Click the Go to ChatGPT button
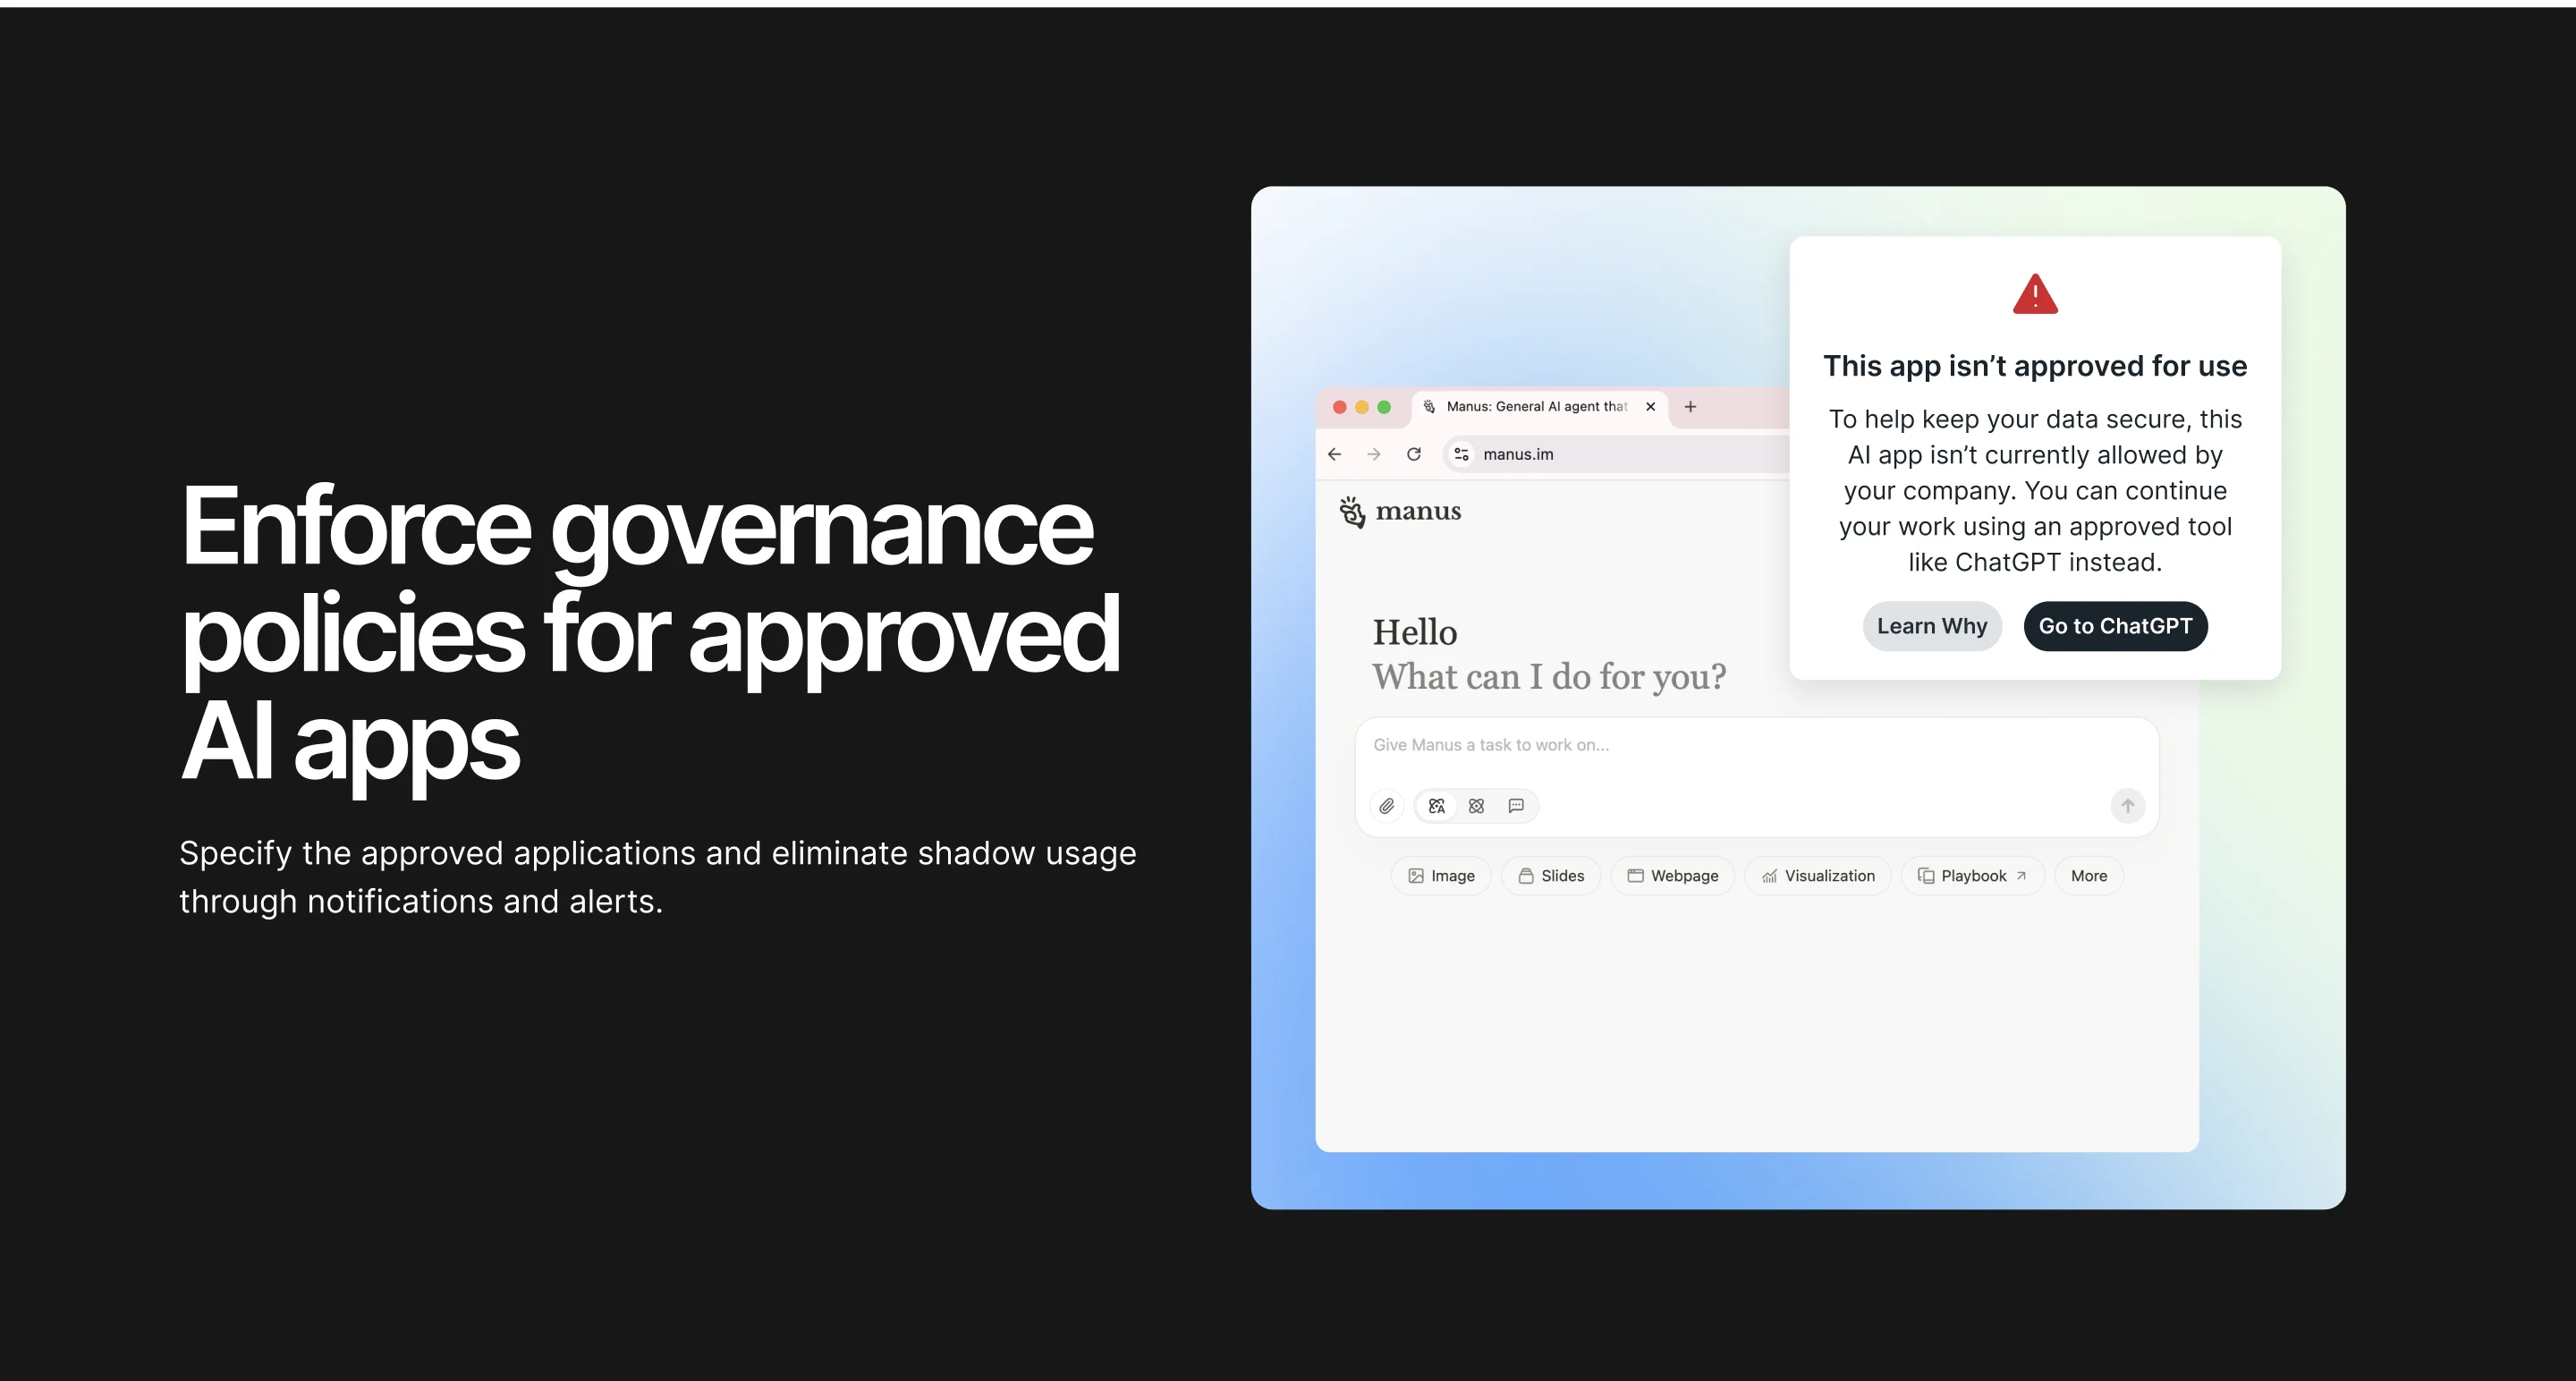The height and width of the screenshot is (1381, 2576). click(2115, 626)
